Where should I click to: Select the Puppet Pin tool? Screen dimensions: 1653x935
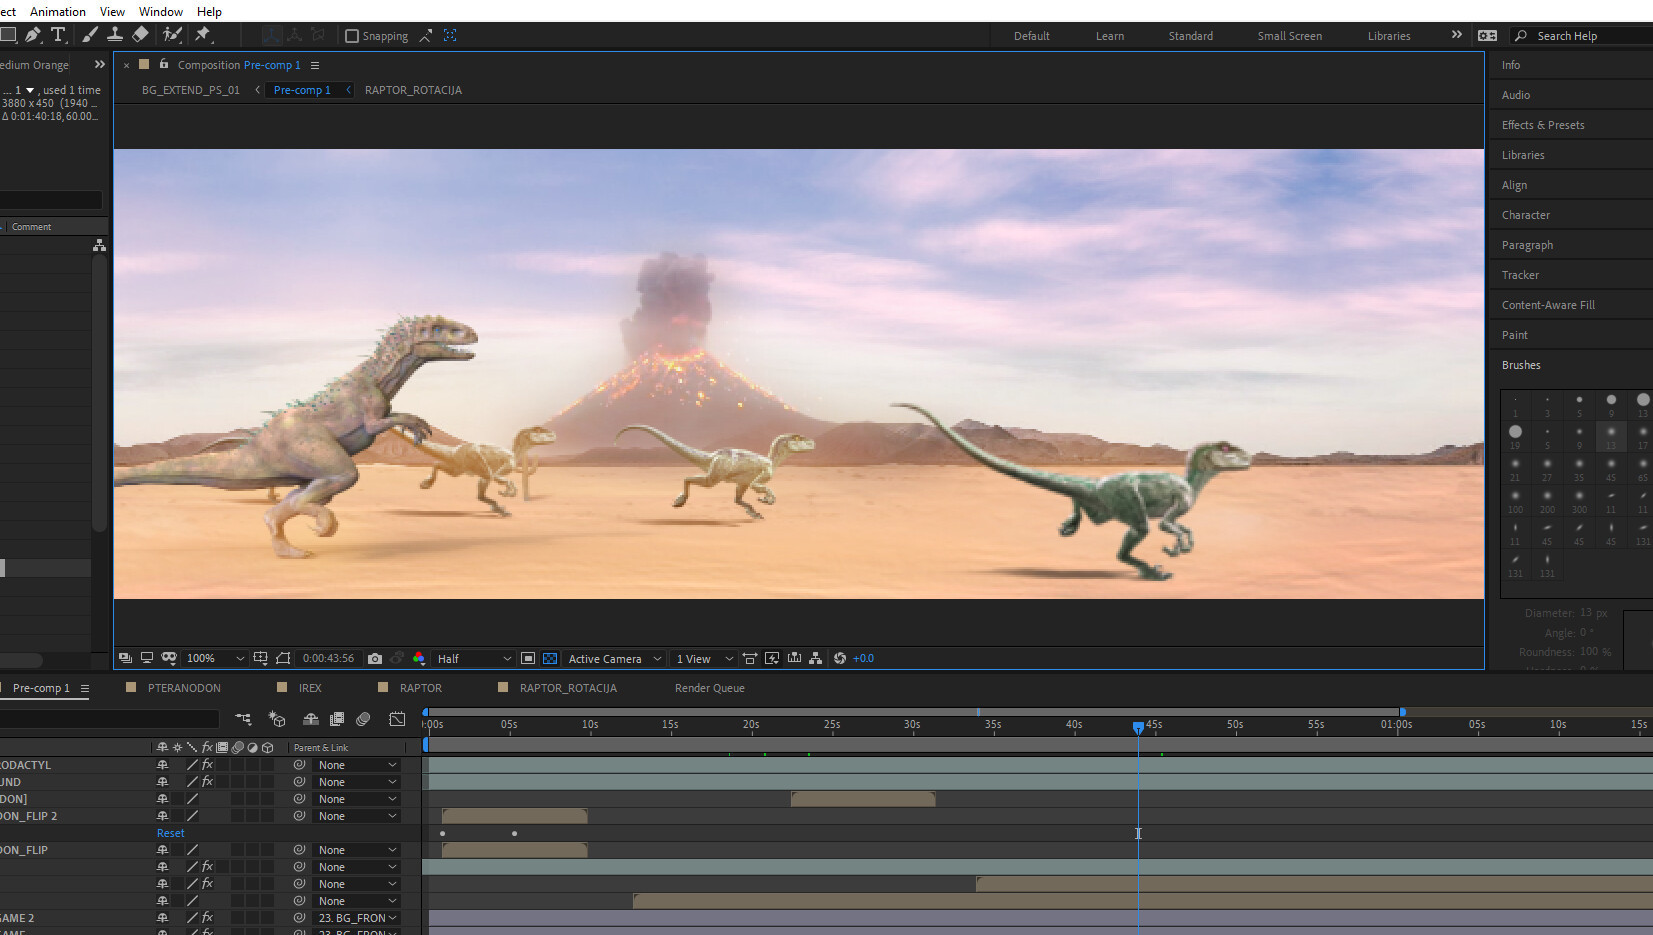[203, 35]
